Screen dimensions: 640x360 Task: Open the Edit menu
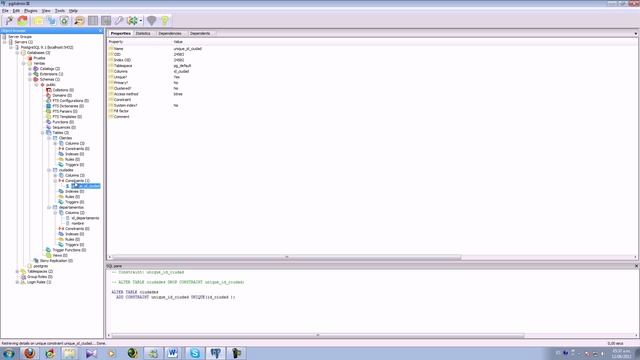click(x=16, y=11)
